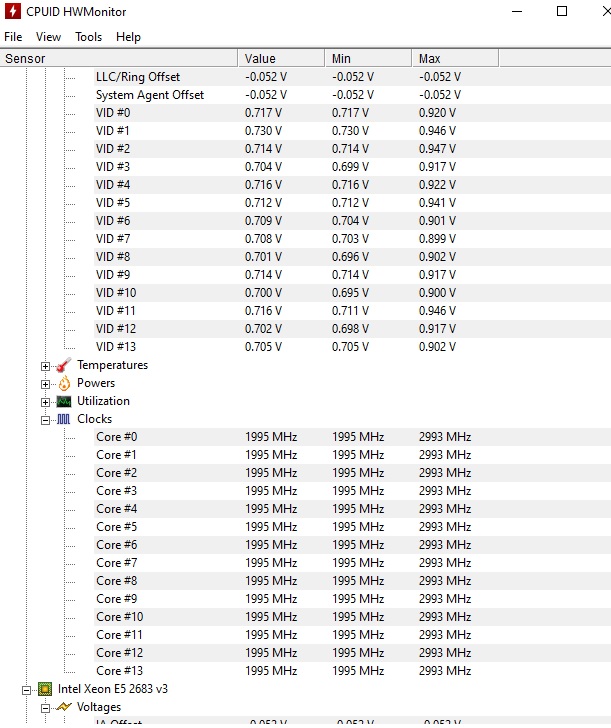Select the Clocks tree label
This screenshot has width=611, height=728.
click(94, 419)
